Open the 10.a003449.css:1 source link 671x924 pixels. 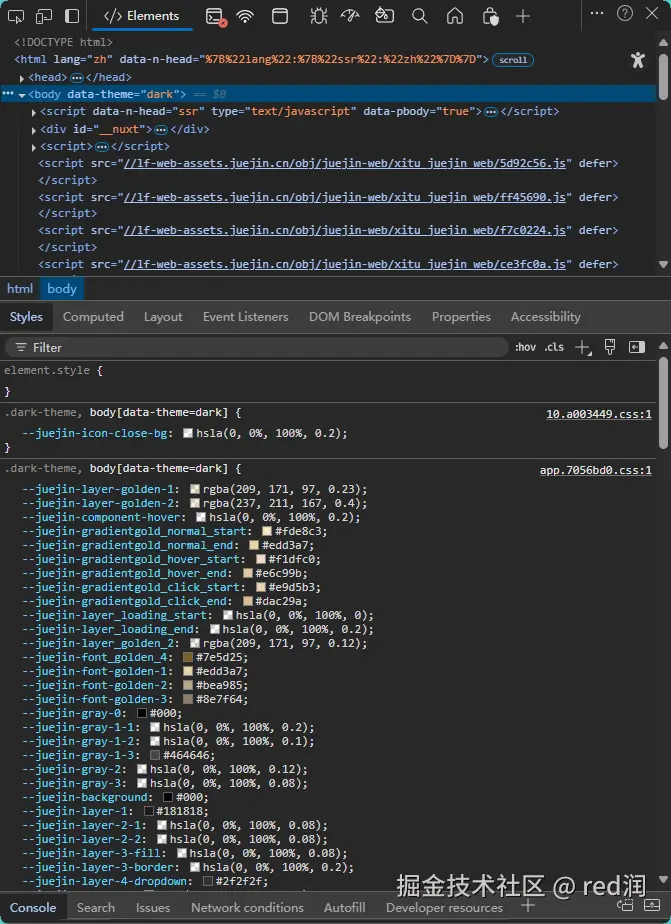pyautogui.click(x=599, y=414)
